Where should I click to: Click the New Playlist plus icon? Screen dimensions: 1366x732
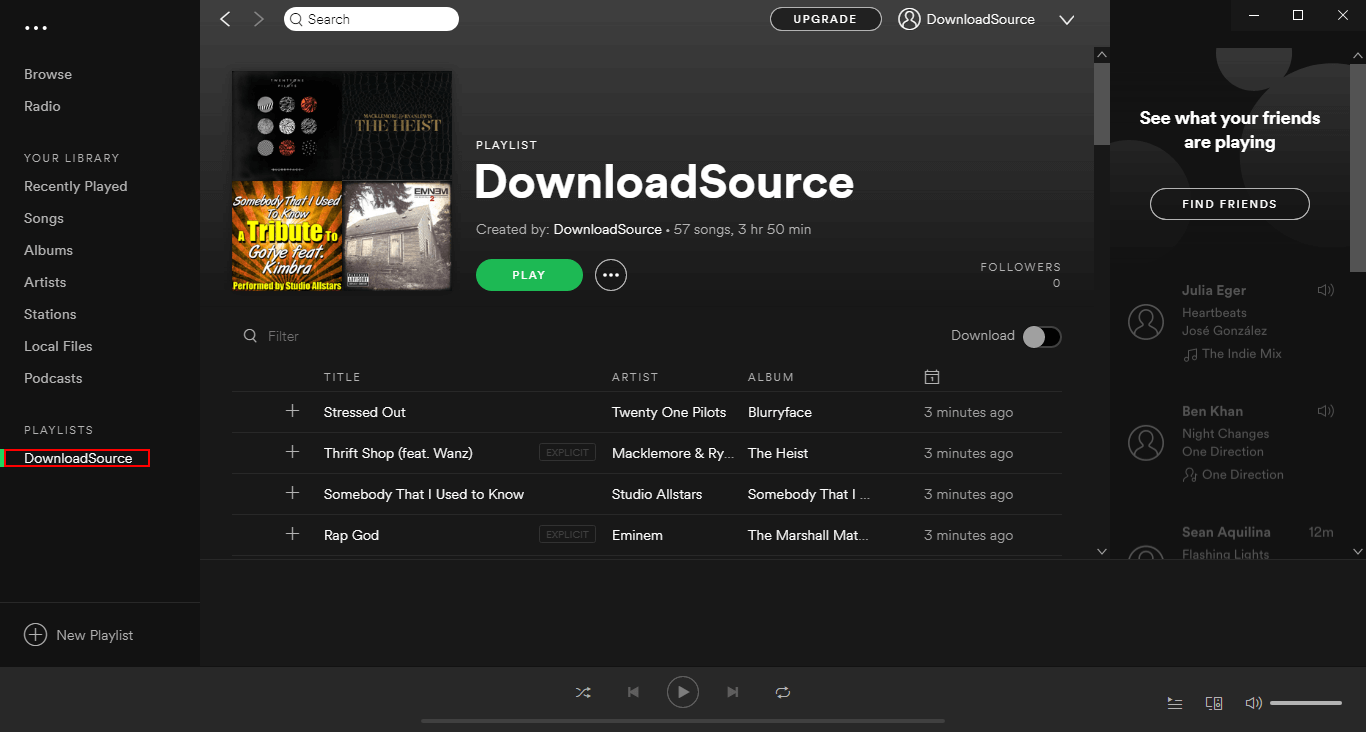(35, 635)
